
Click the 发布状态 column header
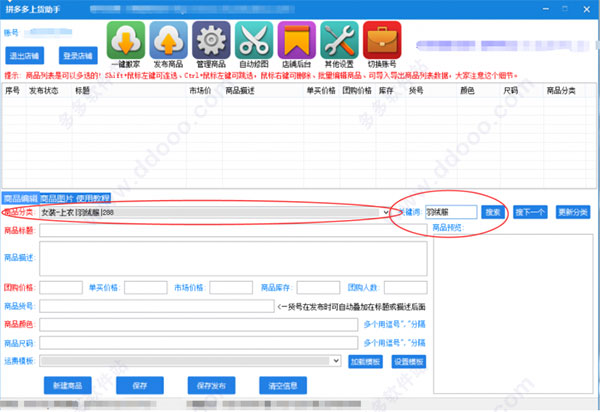(x=44, y=91)
